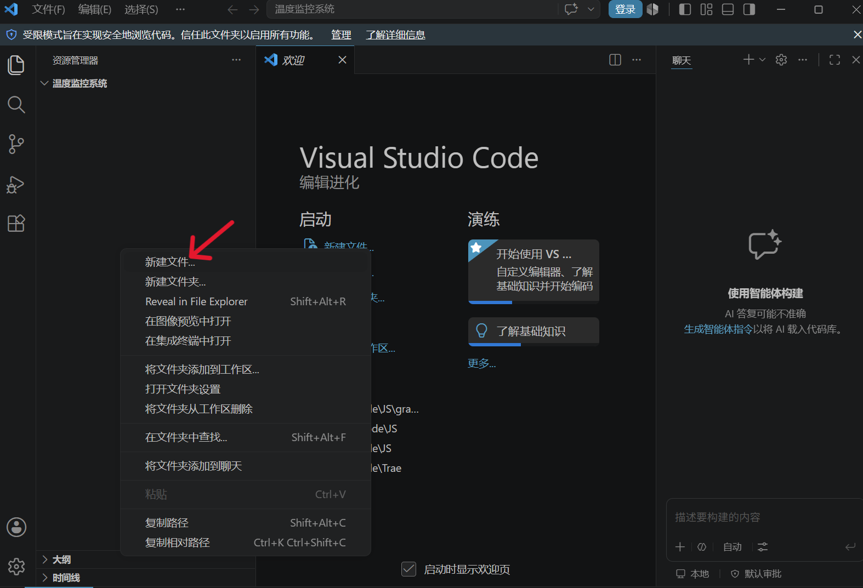
Task: Open the chat tools configuration icon
Action: (x=762, y=547)
